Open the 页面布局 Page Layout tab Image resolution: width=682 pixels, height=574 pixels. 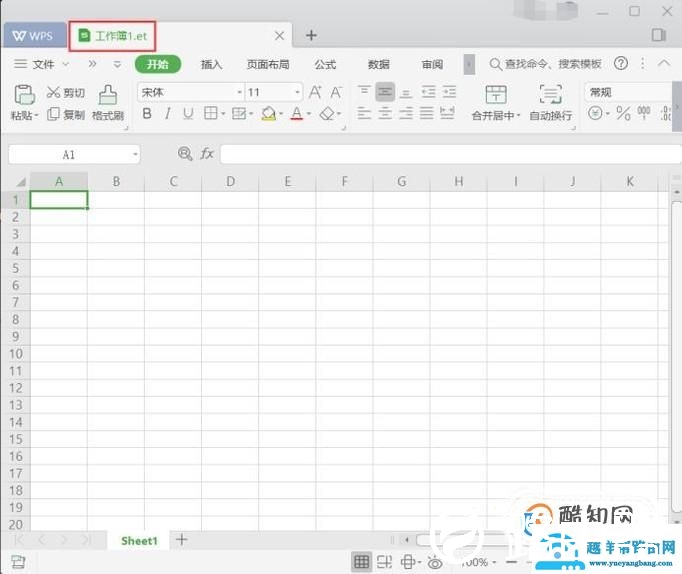(x=268, y=65)
